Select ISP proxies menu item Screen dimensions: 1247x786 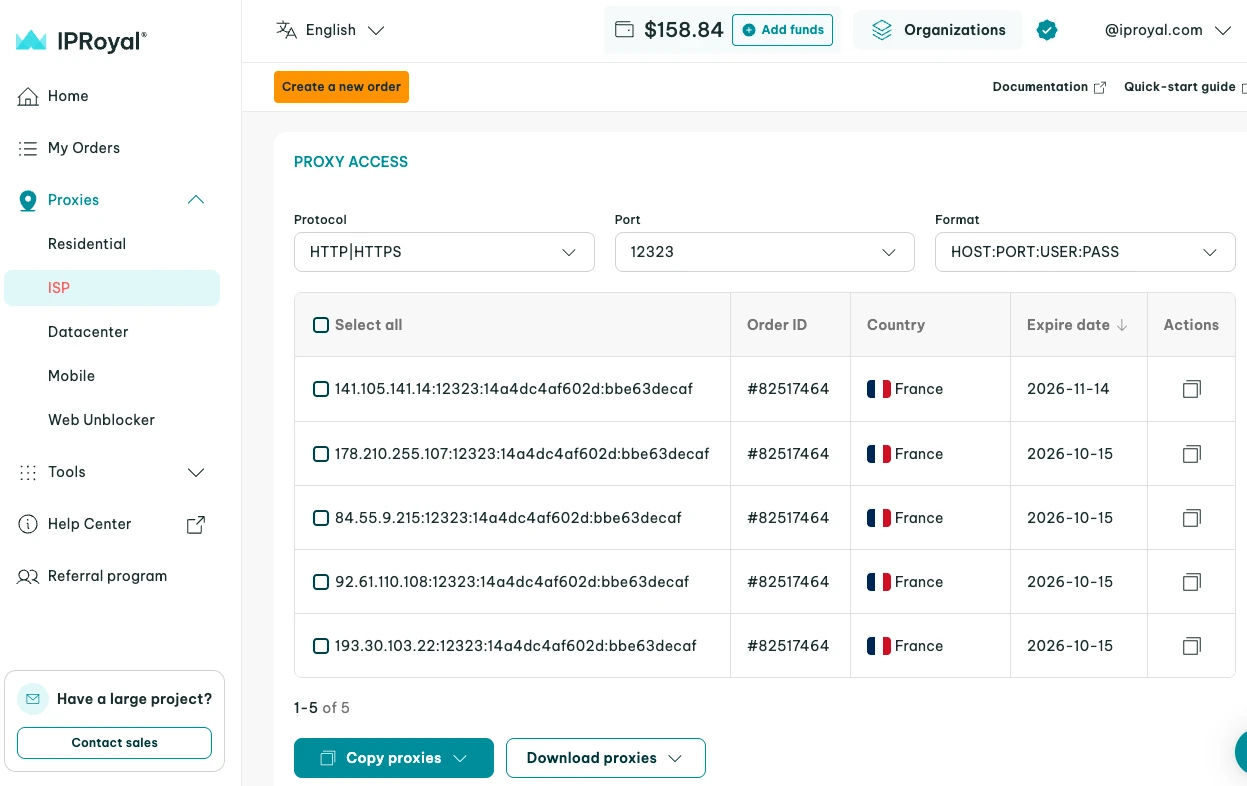click(x=112, y=288)
